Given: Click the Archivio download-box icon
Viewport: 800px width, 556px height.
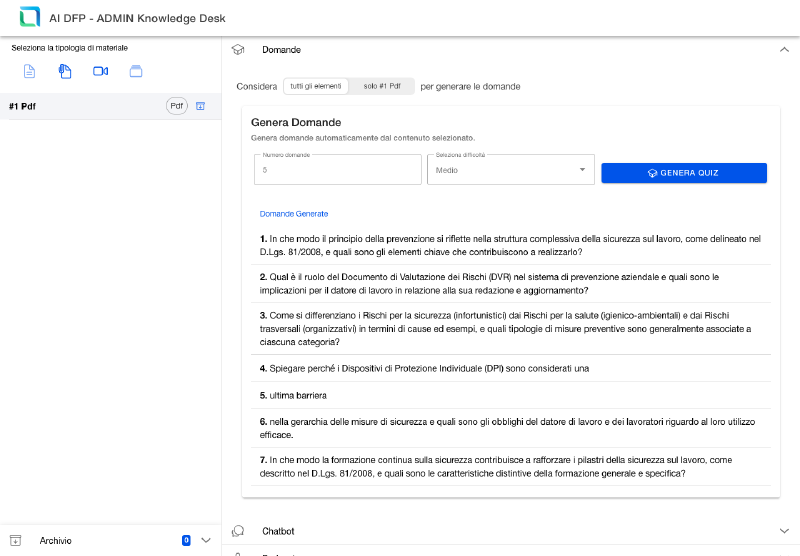Looking at the screenshot, I should [16, 540].
